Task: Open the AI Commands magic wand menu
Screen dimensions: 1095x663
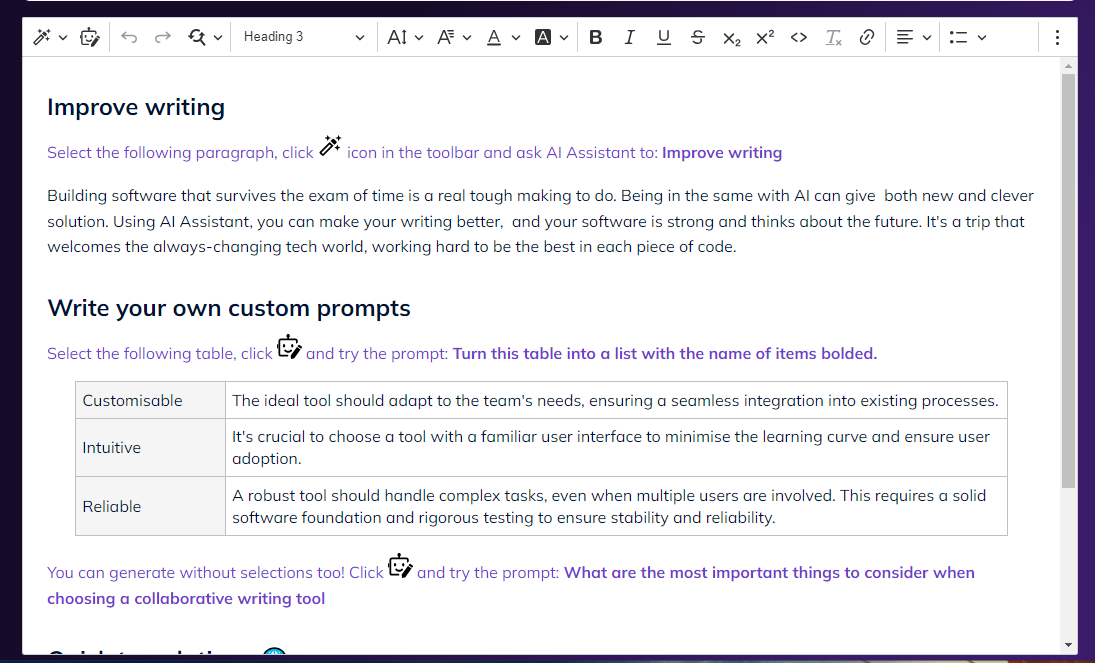Action: [49, 37]
